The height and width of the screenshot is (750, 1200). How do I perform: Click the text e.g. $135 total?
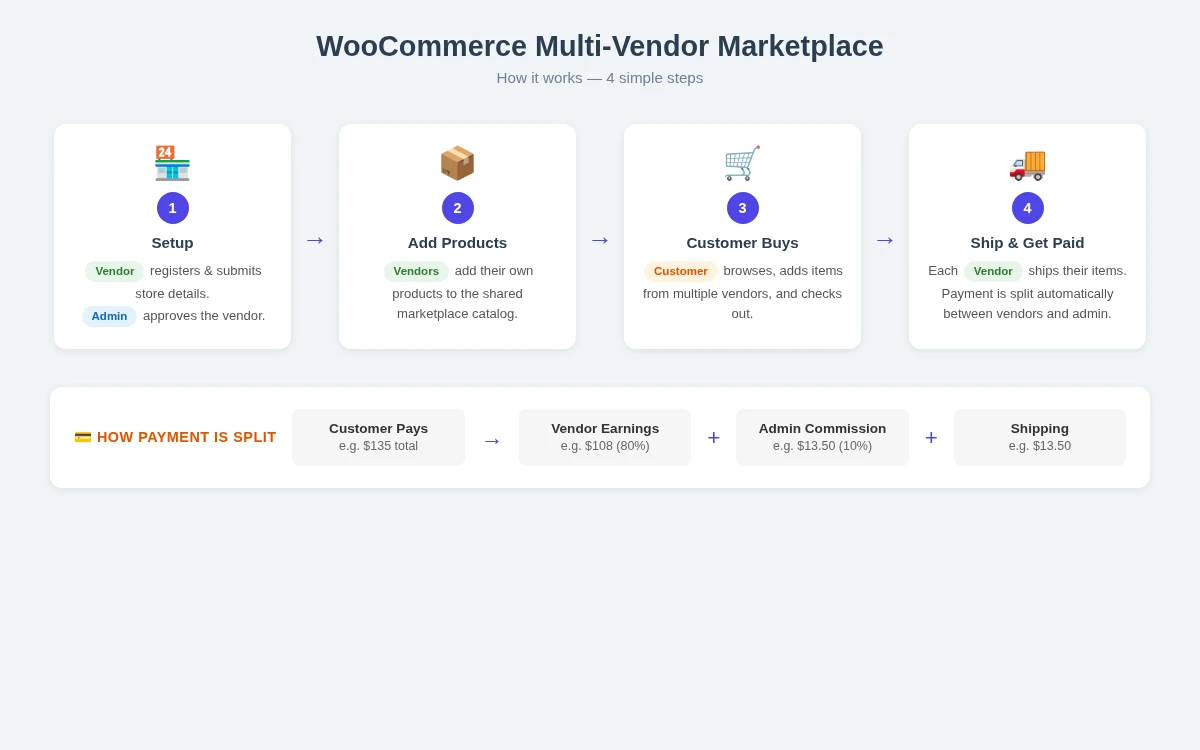click(x=378, y=446)
